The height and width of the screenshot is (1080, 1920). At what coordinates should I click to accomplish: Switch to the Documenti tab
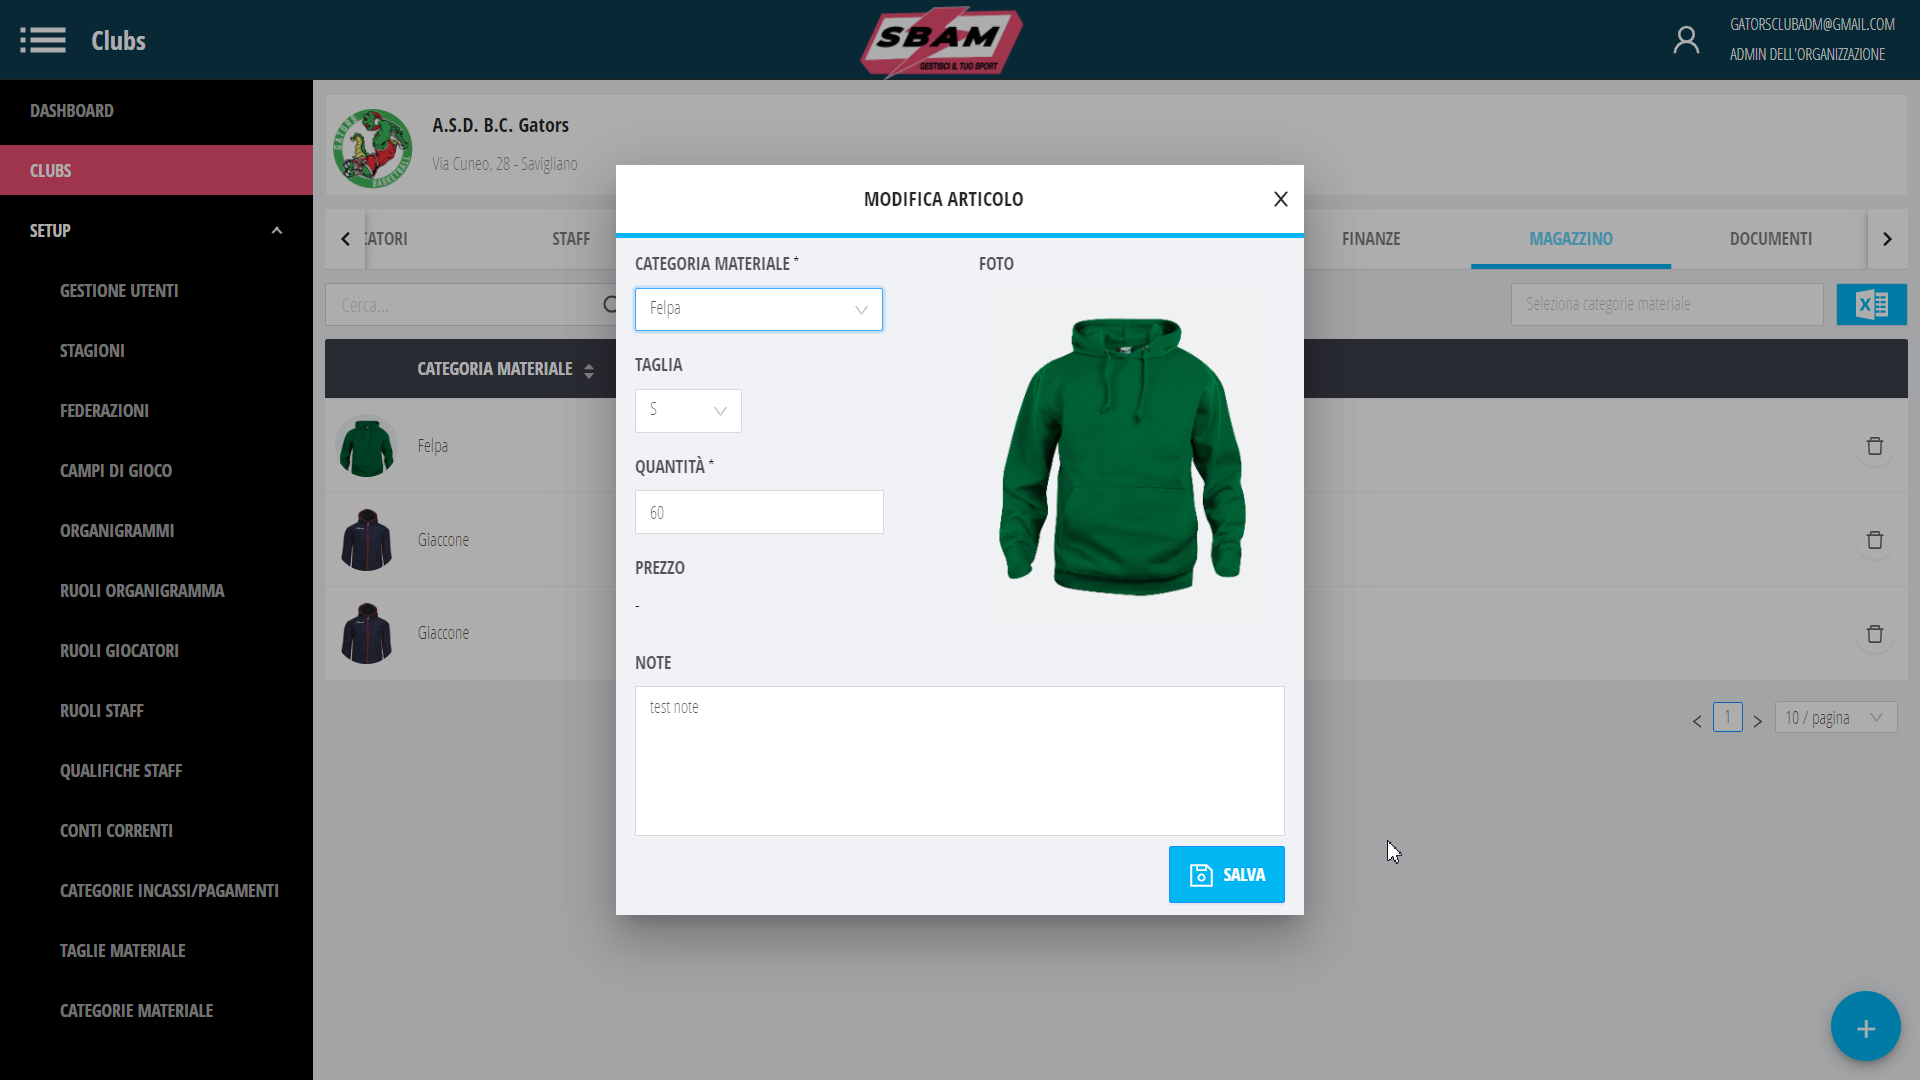[x=1770, y=239]
